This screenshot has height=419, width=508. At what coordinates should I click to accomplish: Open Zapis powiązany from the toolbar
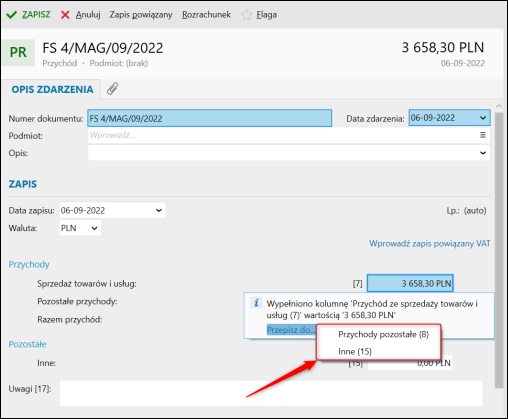pyautogui.click(x=141, y=15)
